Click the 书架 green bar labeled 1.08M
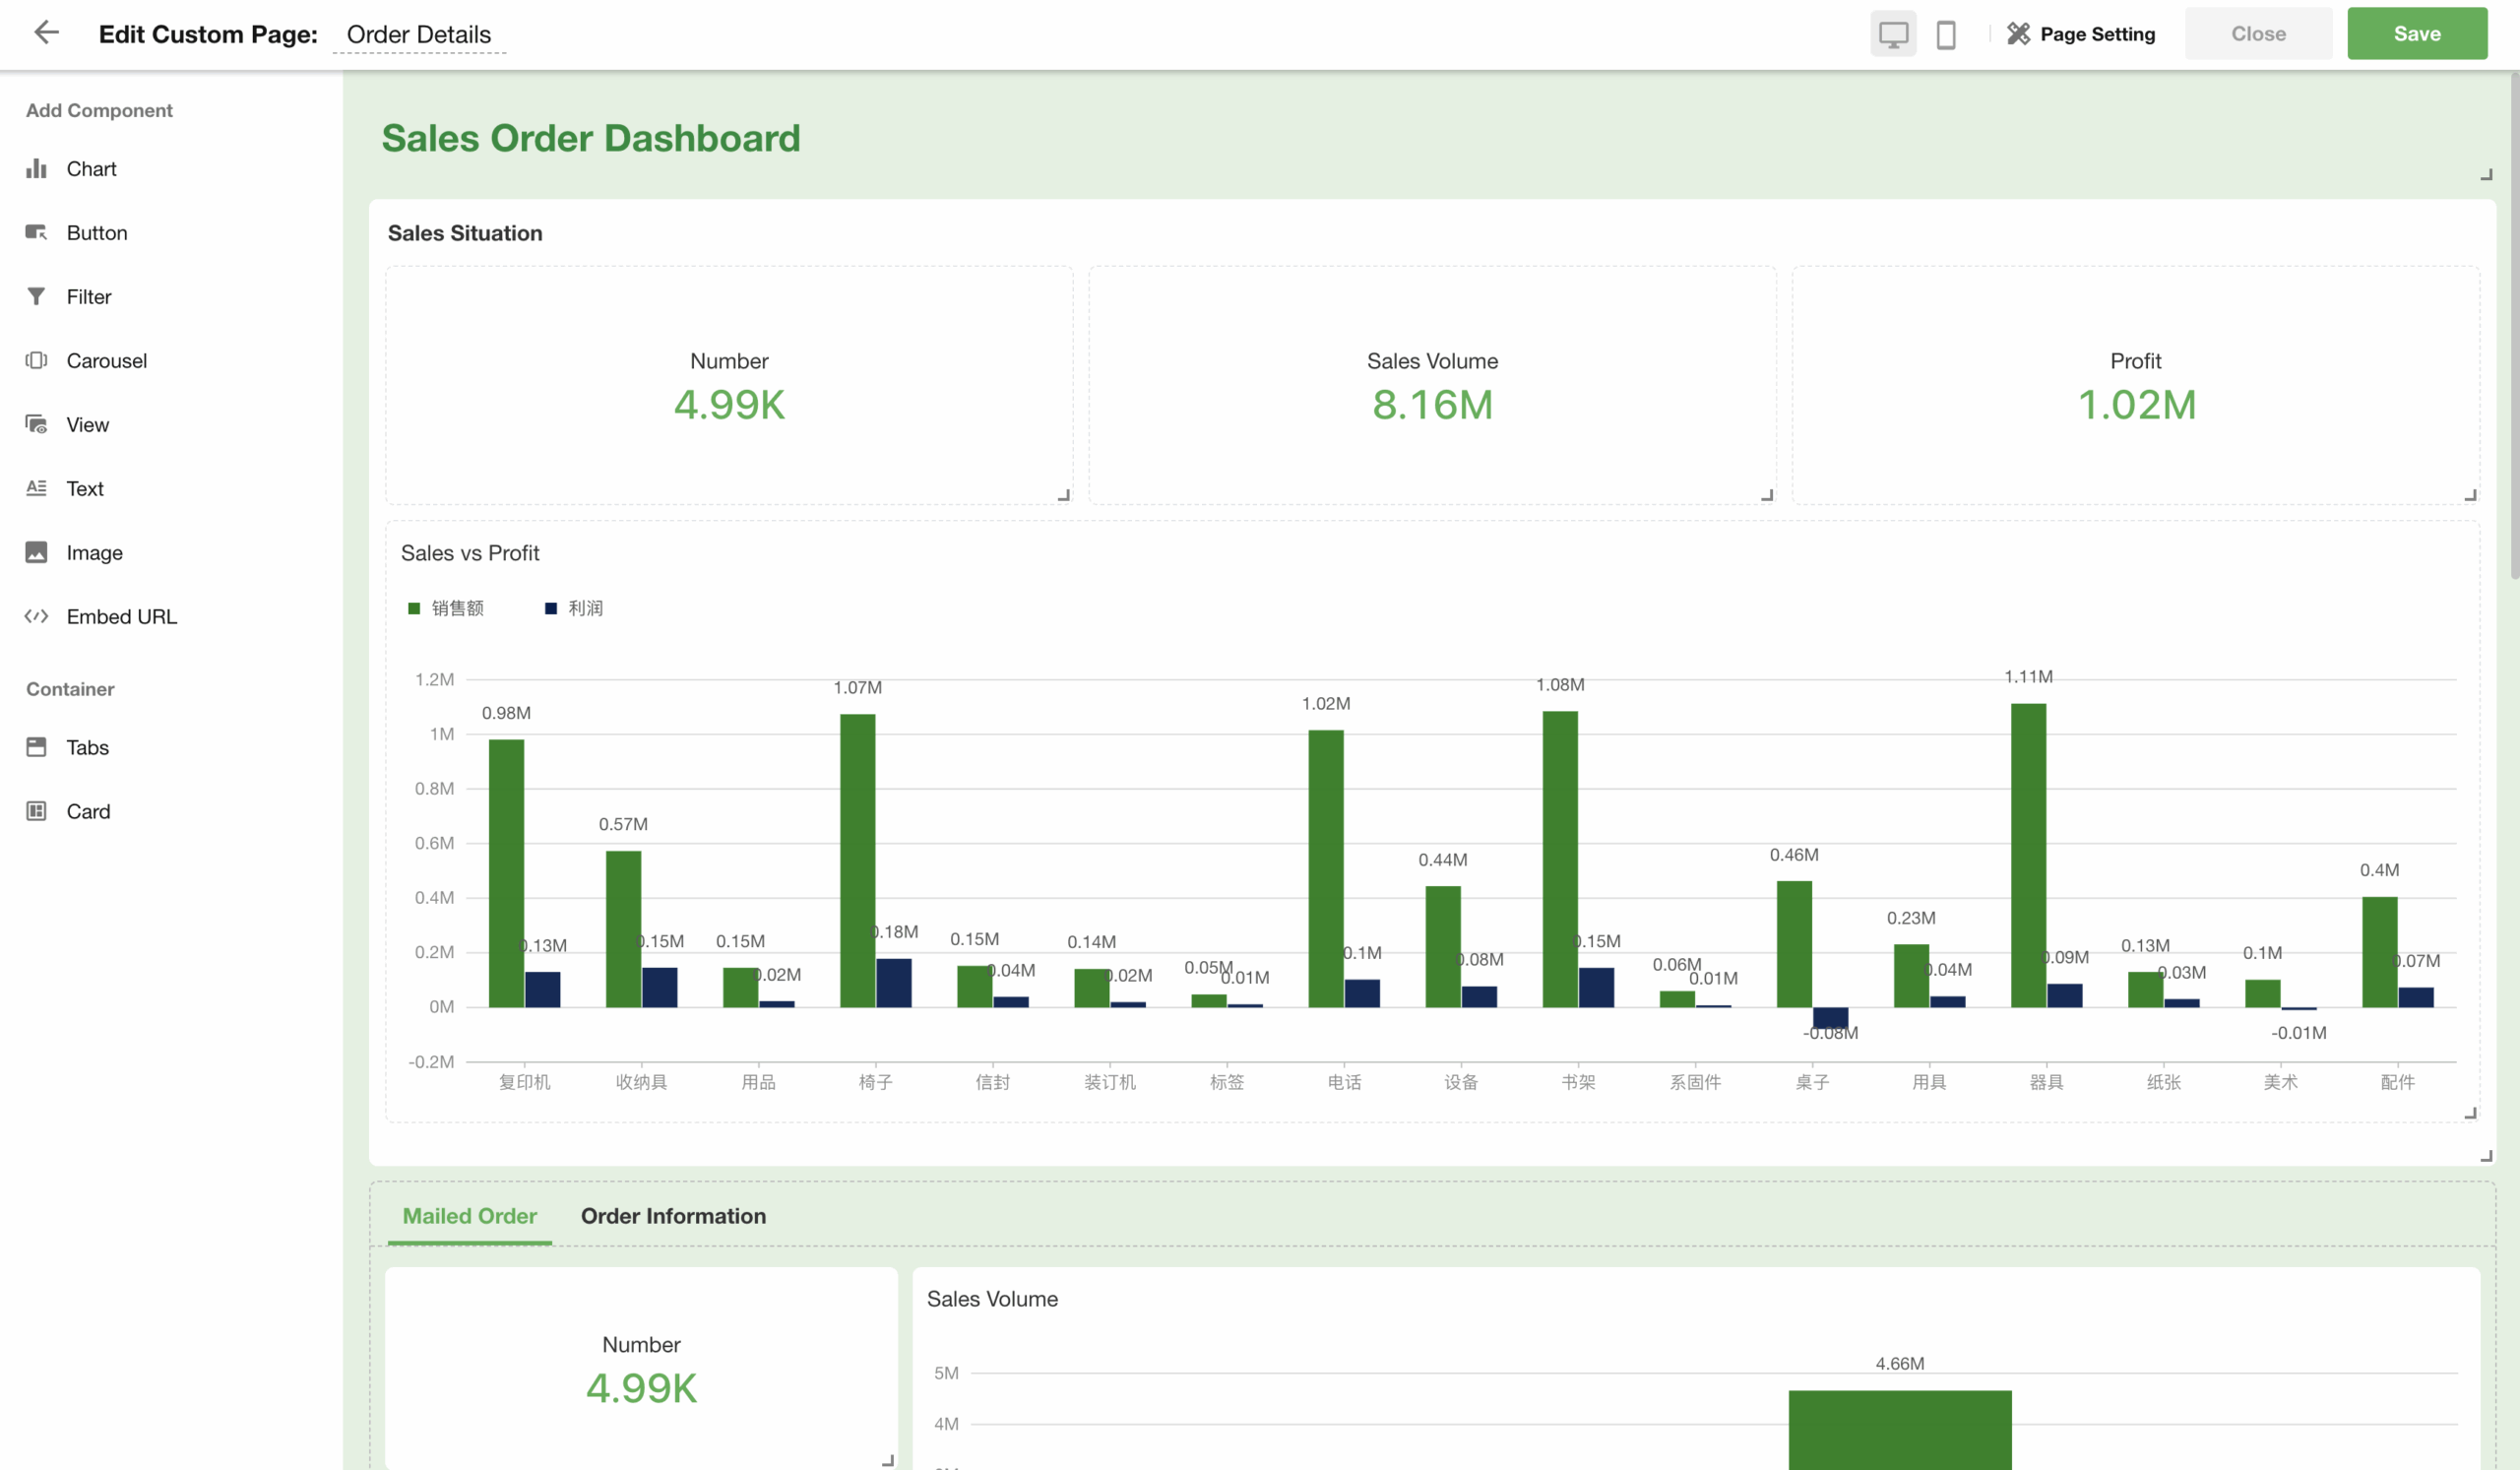Screen dimensions: 2520x1470 (x=1560, y=859)
